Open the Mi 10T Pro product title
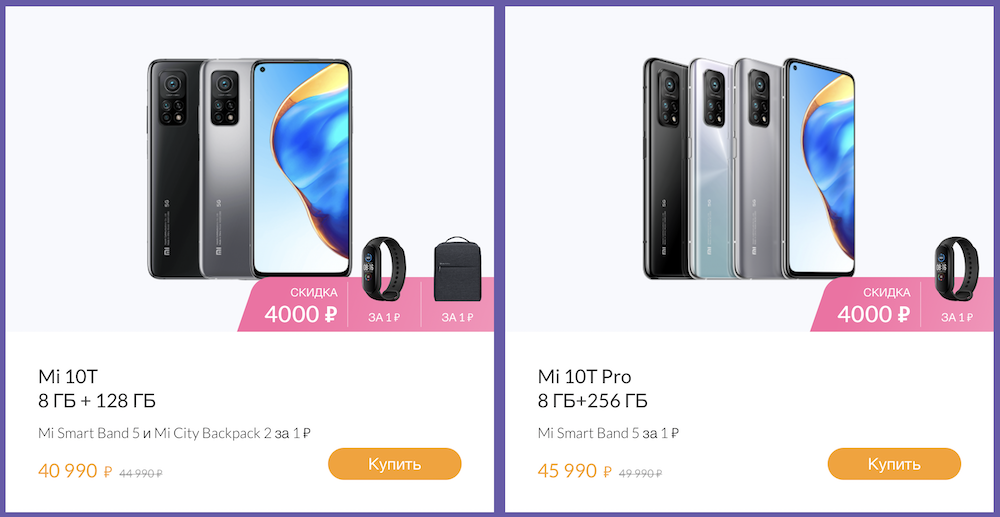 tap(584, 377)
